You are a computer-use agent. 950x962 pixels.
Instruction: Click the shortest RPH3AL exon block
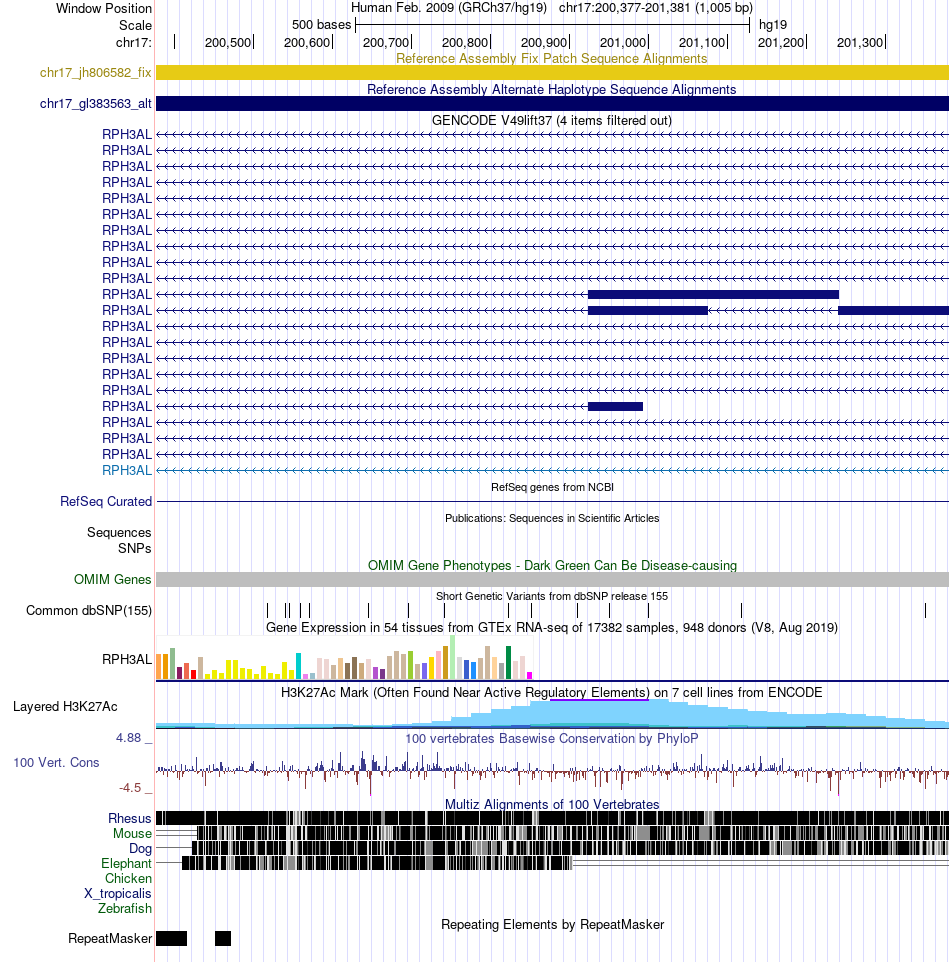click(x=616, y=406)
